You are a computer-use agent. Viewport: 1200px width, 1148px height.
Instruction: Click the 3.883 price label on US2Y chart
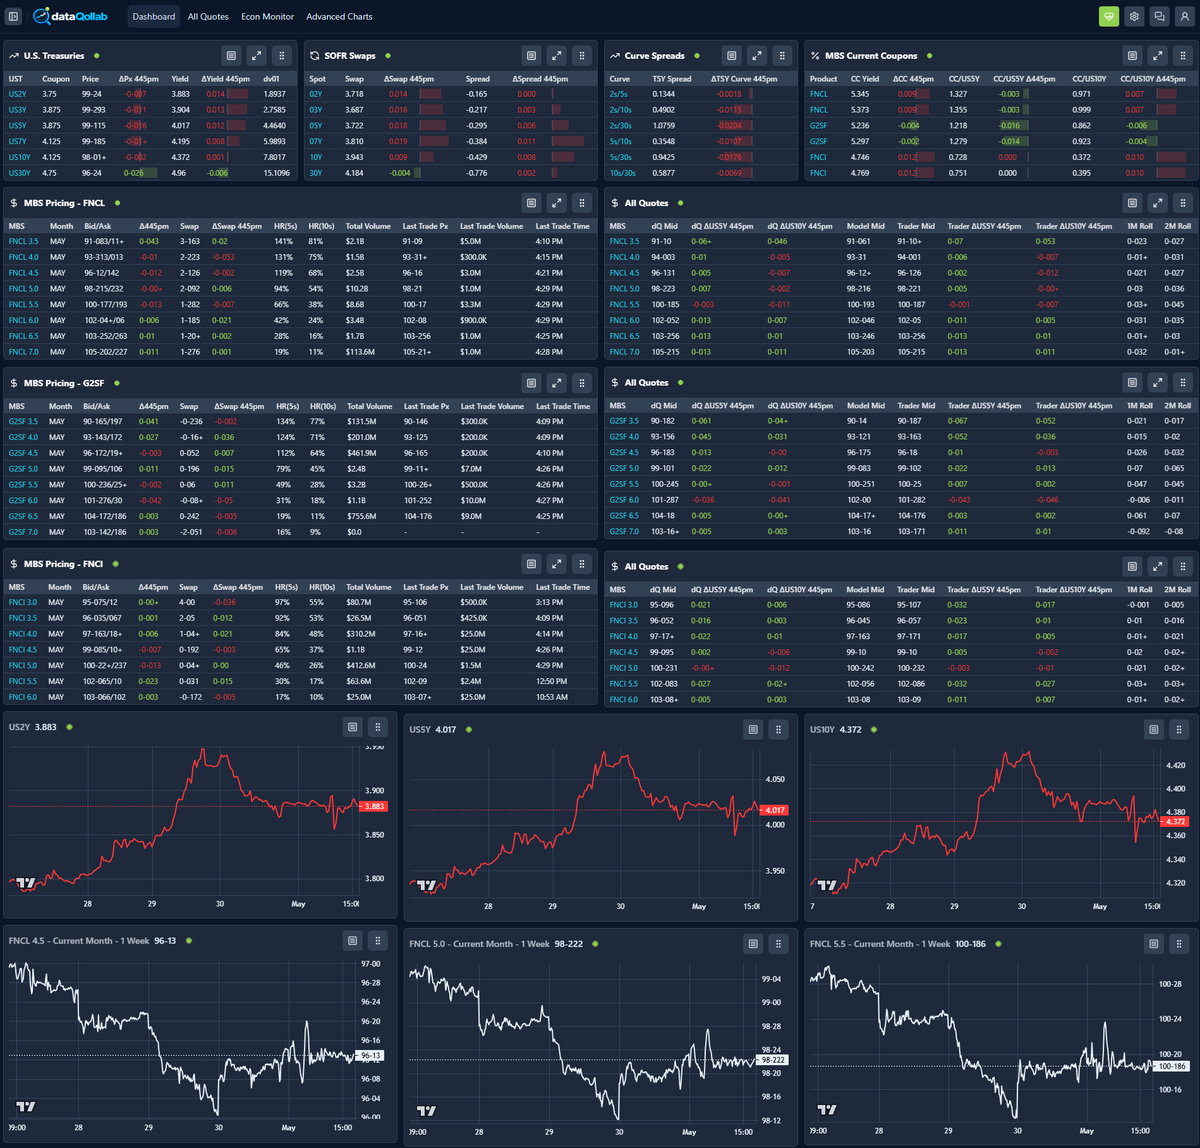[373, 806]
